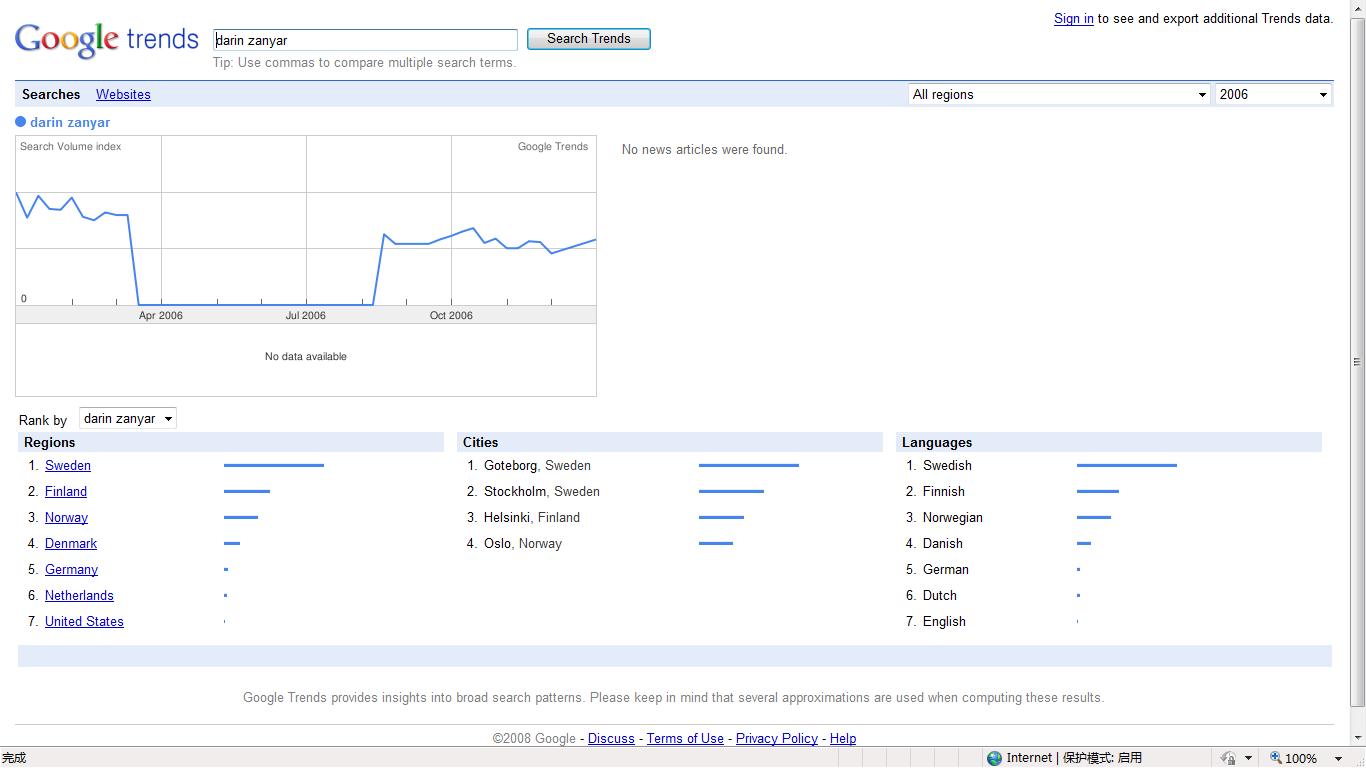Switch to the Websites tab
This screenshot has height=768, width=1366.
[123, 94]
